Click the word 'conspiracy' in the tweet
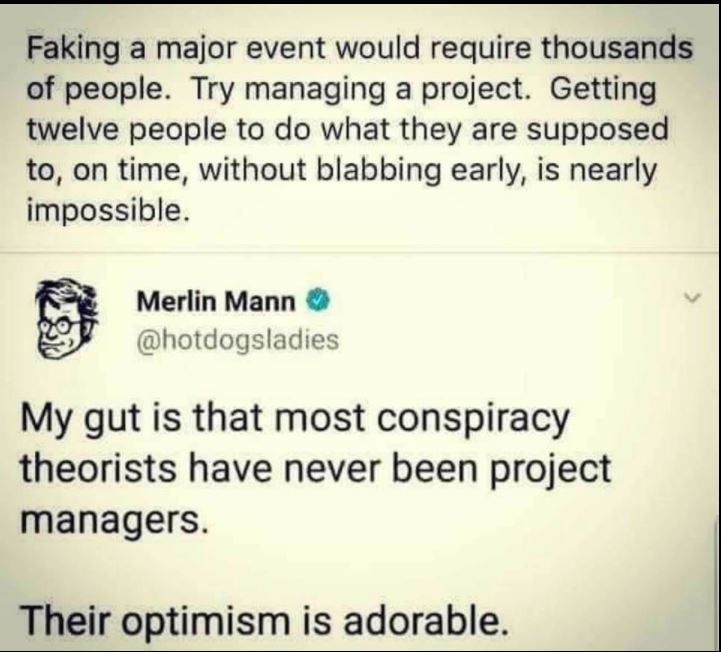Viewport: 721px width, 652px height. pos(483,418)
